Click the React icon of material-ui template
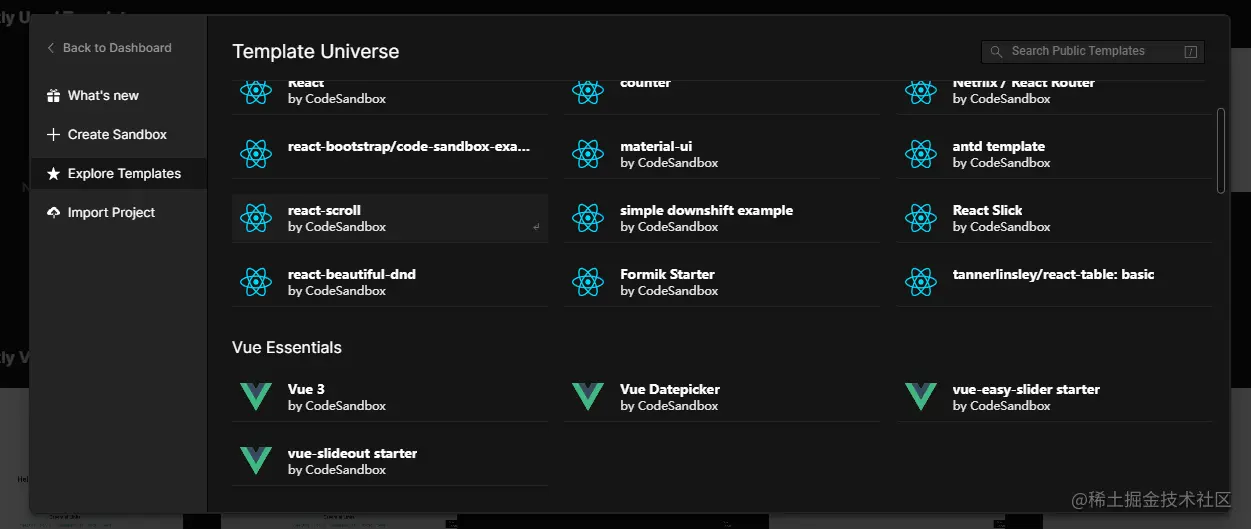This screenshot has width=1251, height=529. (x=588, y=154)
